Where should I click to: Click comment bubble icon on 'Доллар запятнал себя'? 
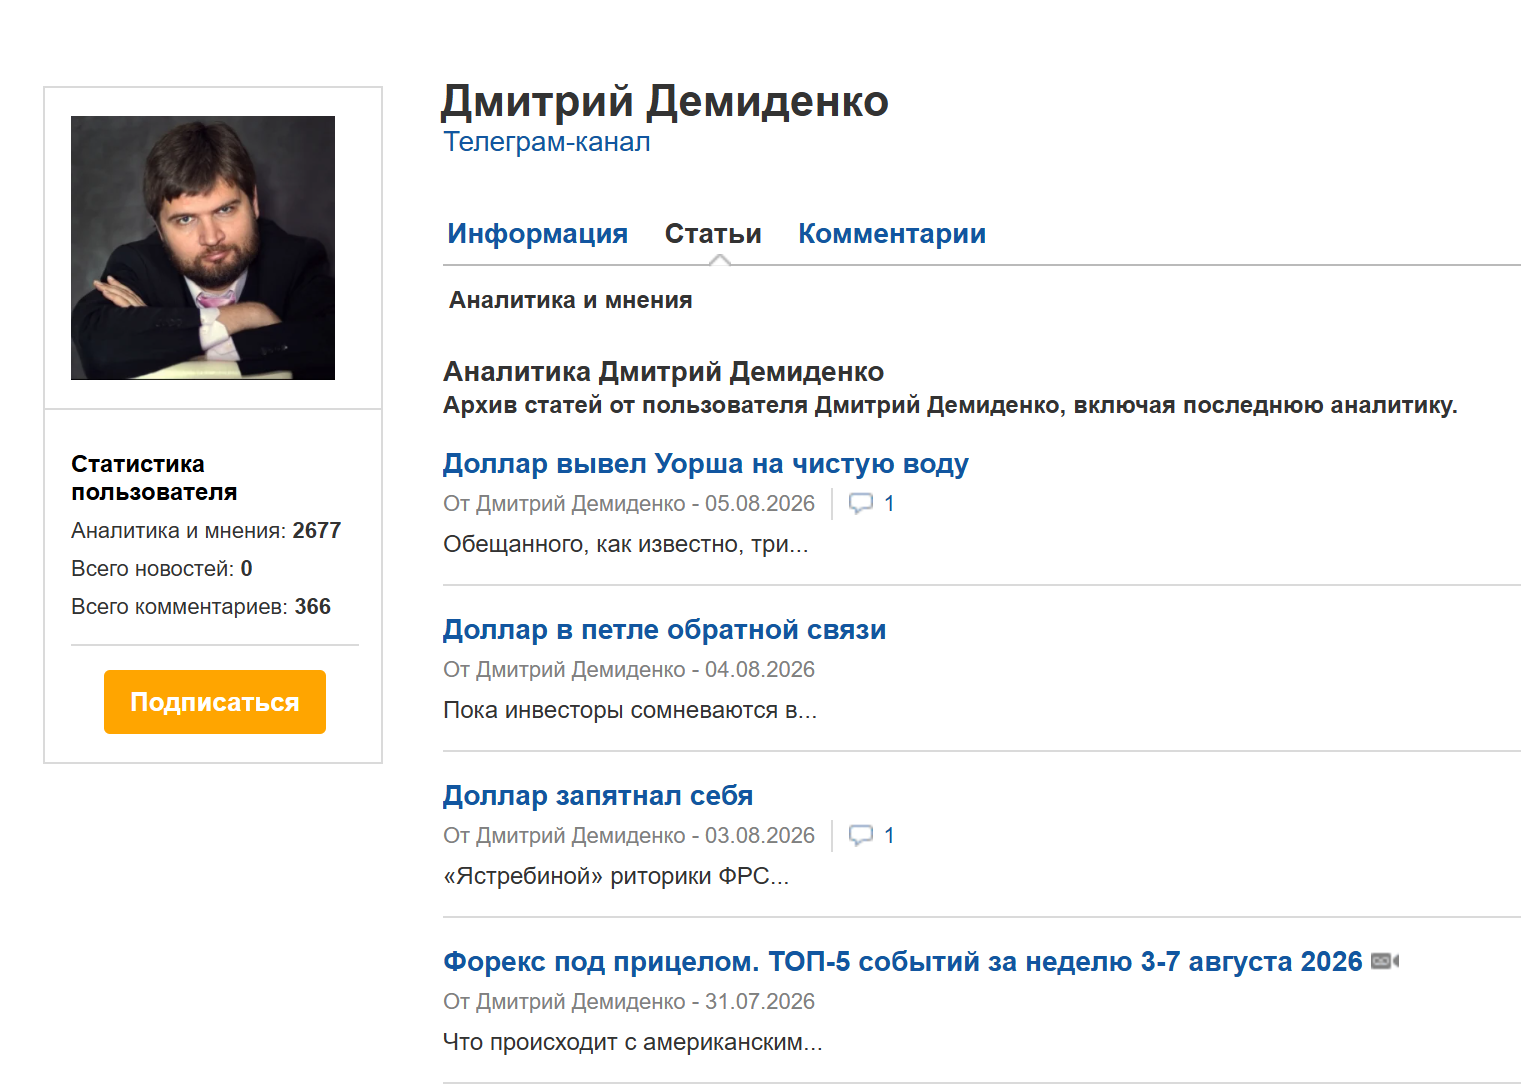coord(860,835)
